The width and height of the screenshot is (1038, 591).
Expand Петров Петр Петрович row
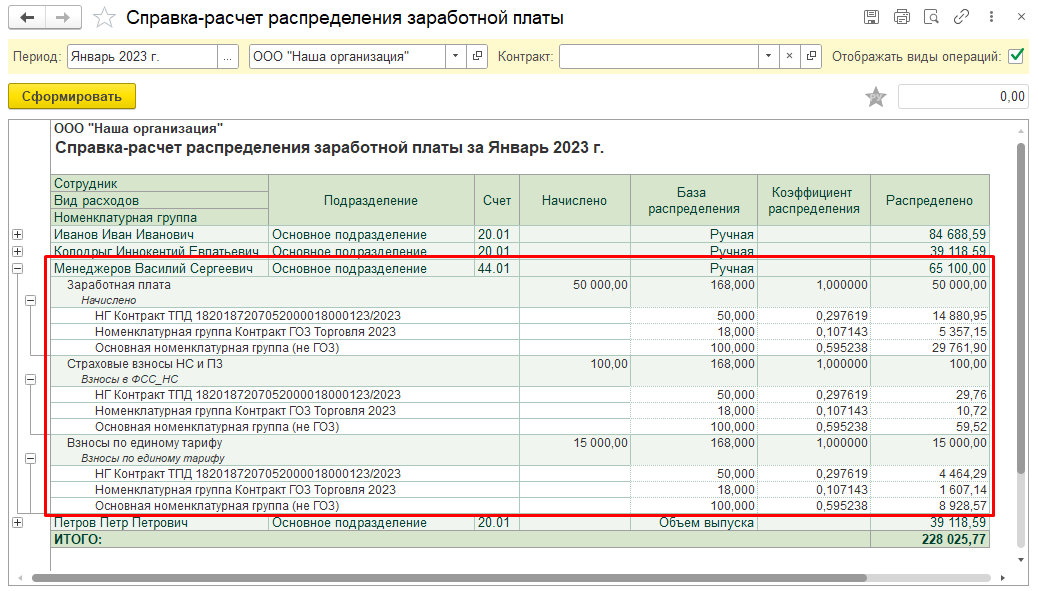click(x=18, y=523)
